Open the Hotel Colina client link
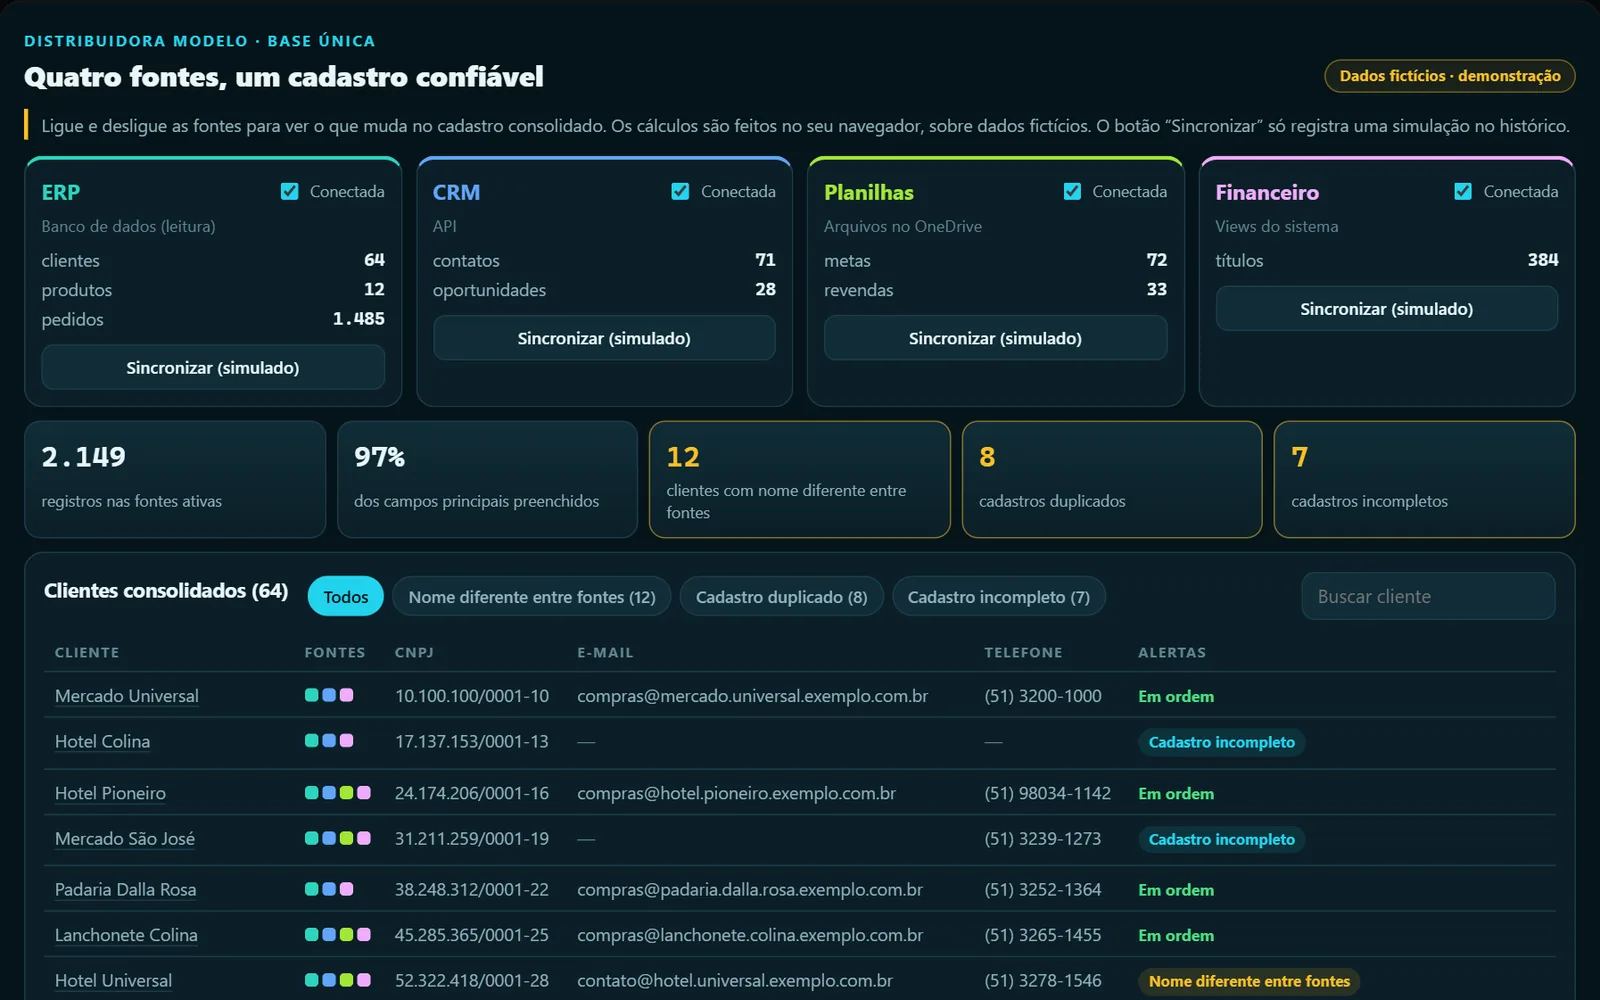The width and height of the screenshot is (1600, 1000). (x=102, y=742)
